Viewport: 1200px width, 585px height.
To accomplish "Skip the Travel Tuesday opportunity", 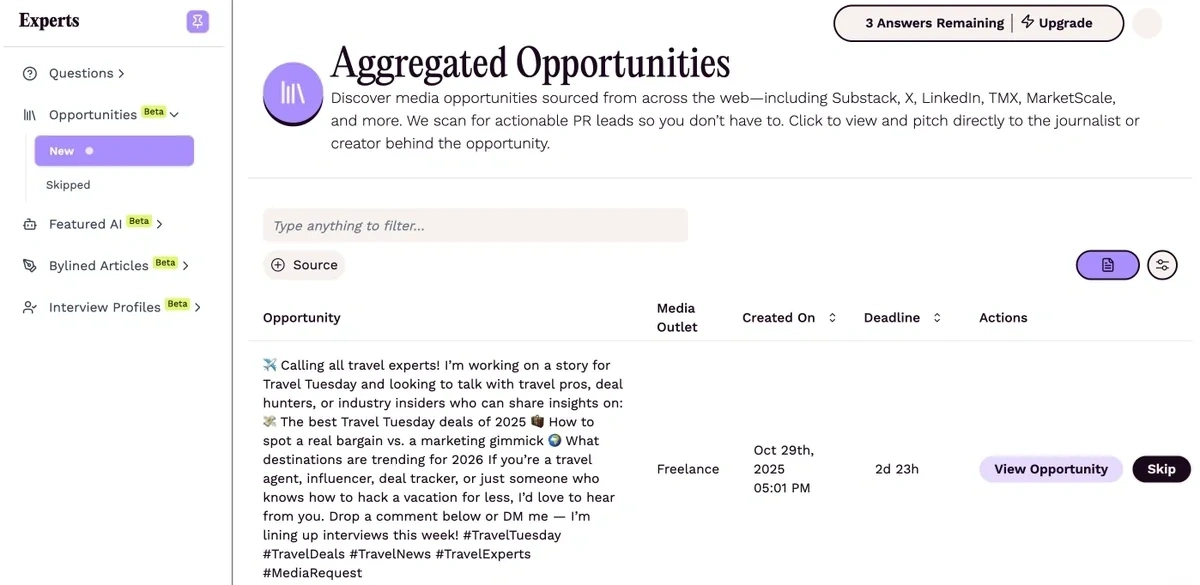I will coord(1161,469).
